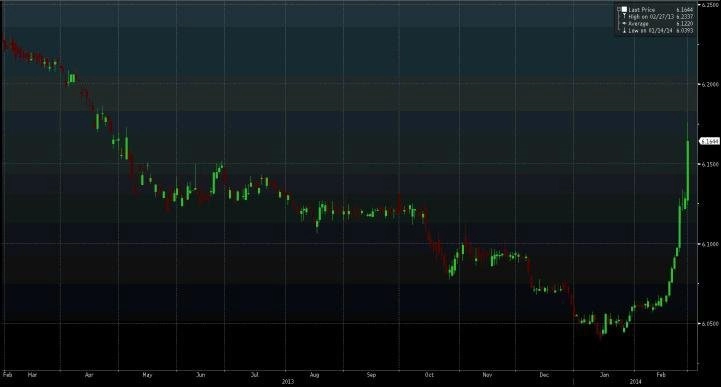
Task: Click the Oct label on the time axis
Action: 429,375
